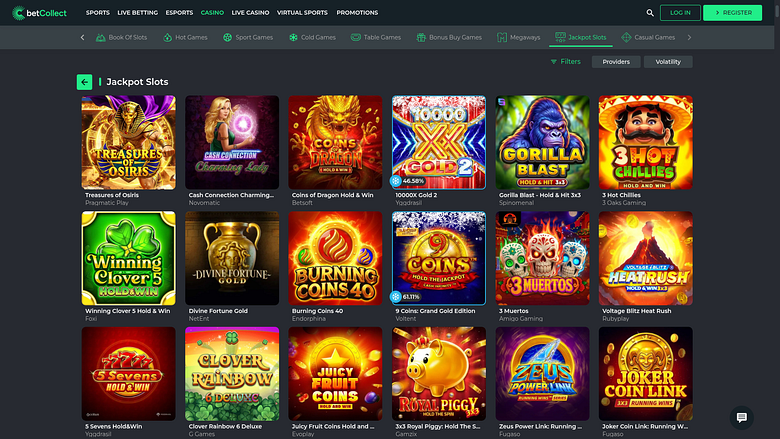This screenshot has height=439, width=780.
Task: Switch to Bonus Buy Games tab
Action: coord(449,37)
